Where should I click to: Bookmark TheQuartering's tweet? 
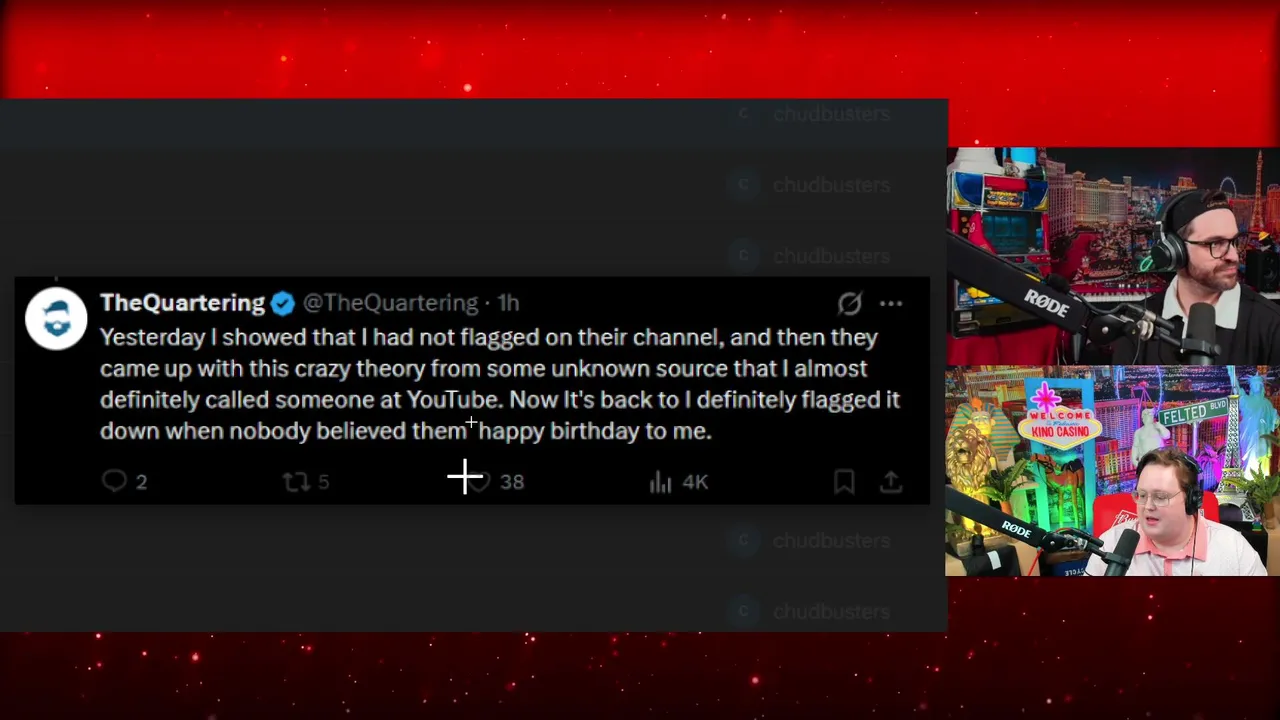(844, 482)
